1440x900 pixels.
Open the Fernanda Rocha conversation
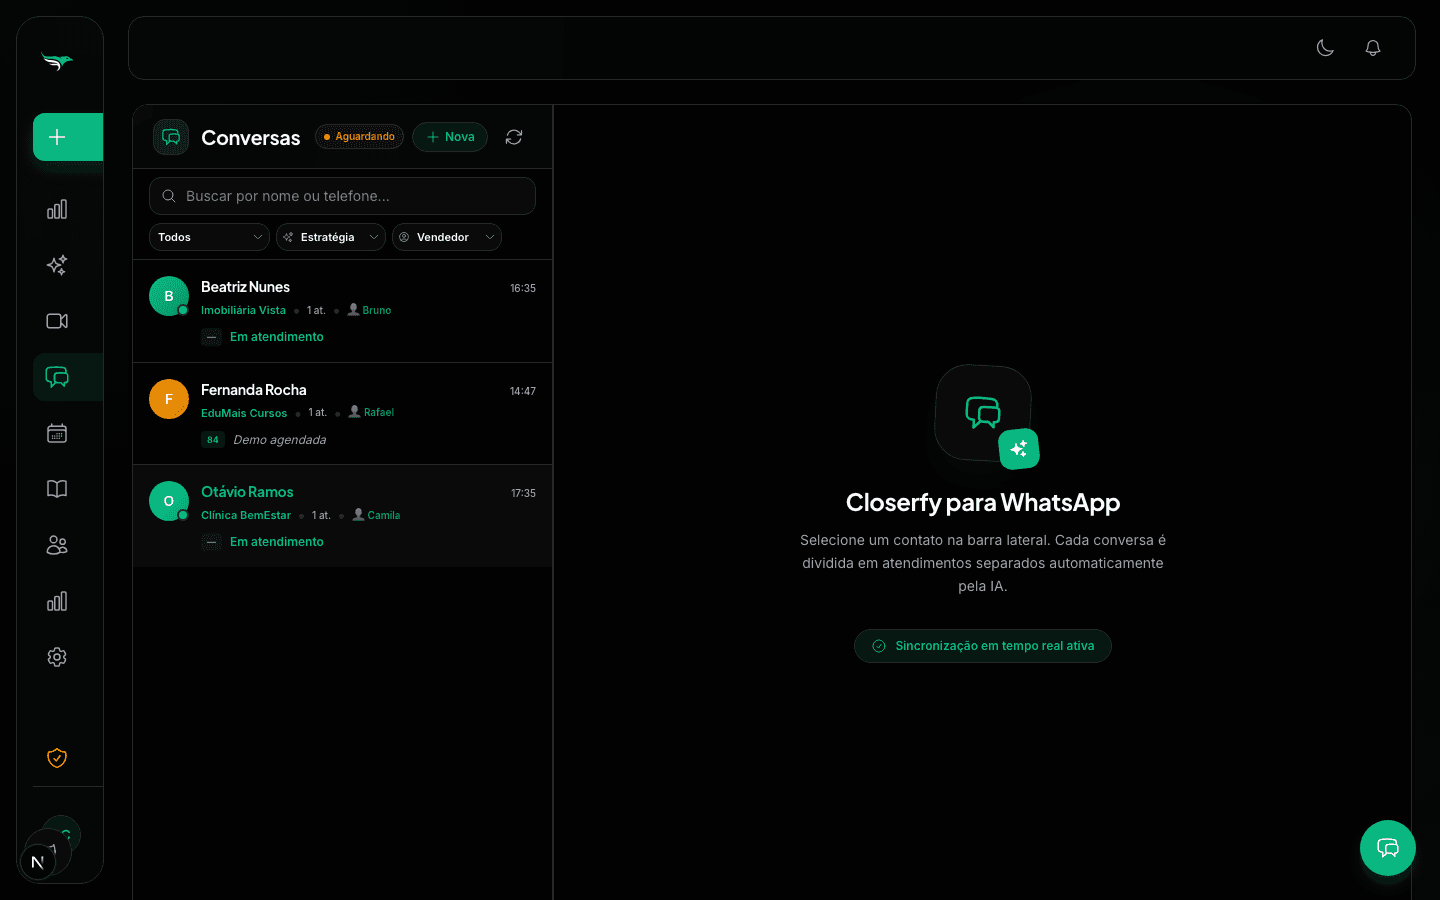(342, 414)
